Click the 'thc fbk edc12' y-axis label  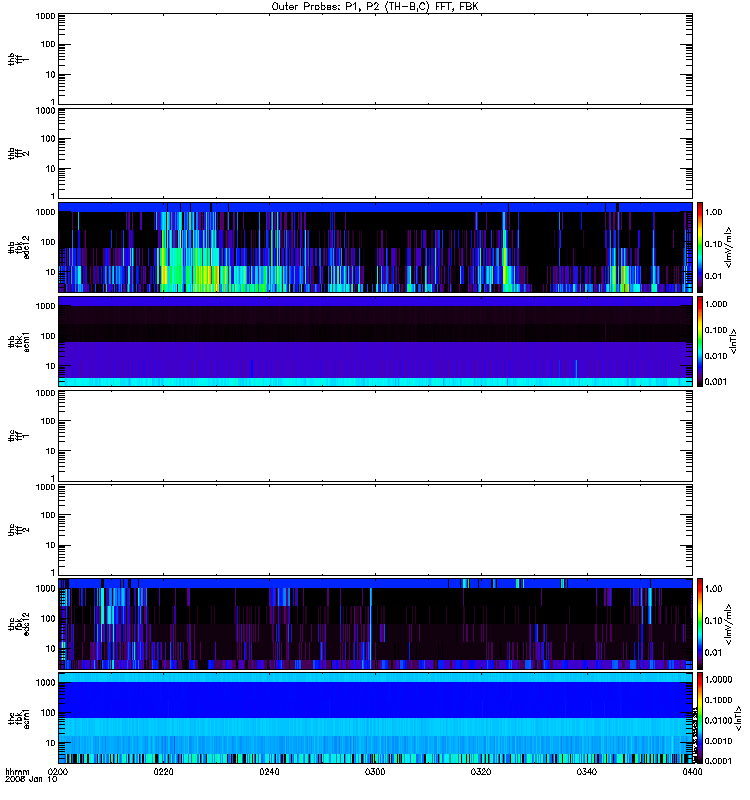(x=19, y=623)
